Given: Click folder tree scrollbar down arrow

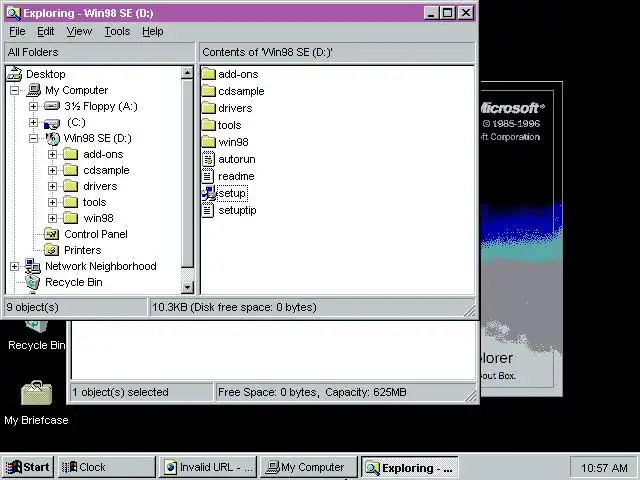Looking at the screenshot, I should click(x=187, y=287).
